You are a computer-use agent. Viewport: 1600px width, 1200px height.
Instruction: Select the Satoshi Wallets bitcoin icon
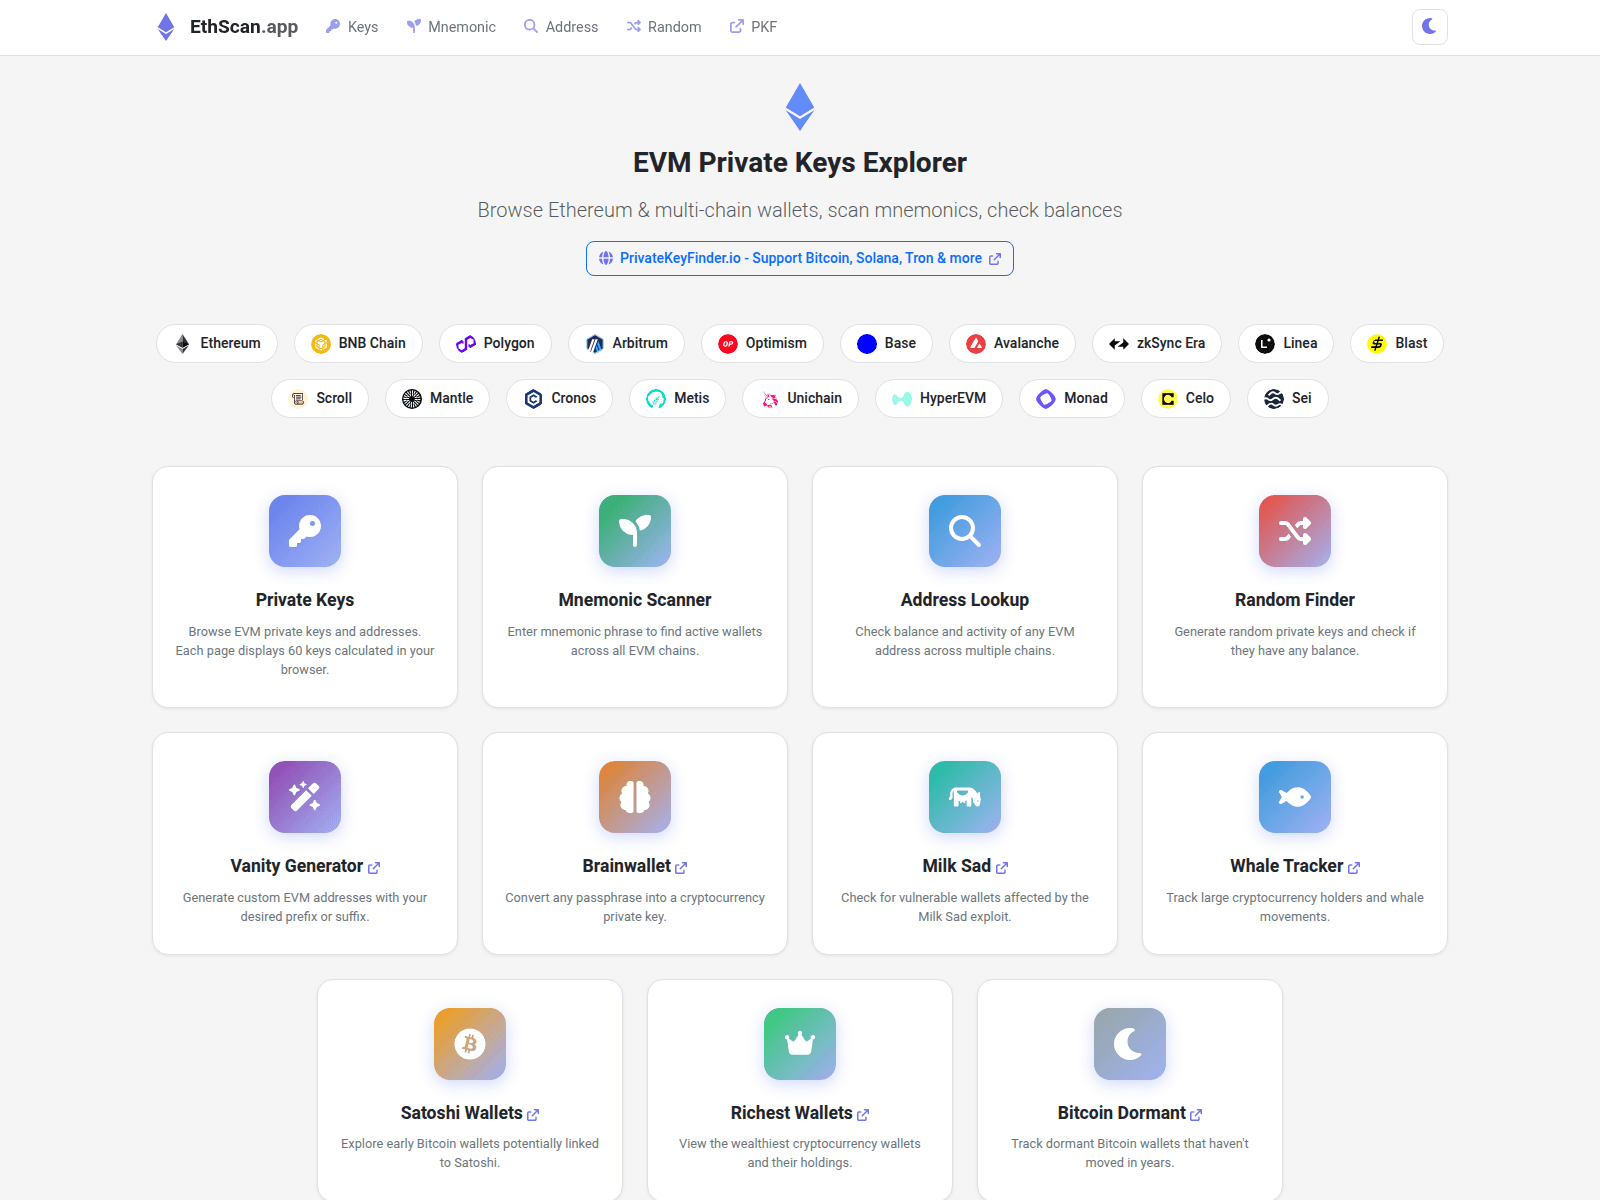coord(469,1044)
